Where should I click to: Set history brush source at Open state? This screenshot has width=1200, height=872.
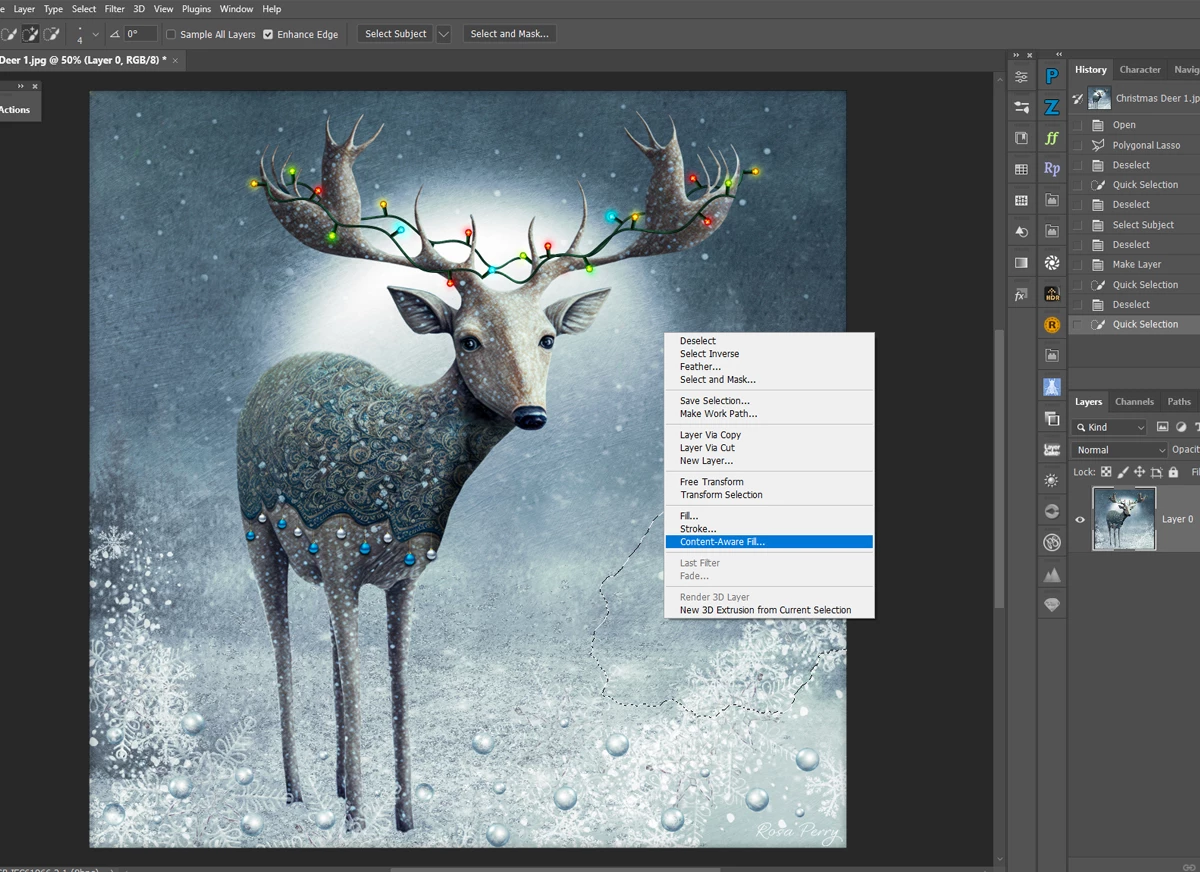click(x=1077, y=125)
